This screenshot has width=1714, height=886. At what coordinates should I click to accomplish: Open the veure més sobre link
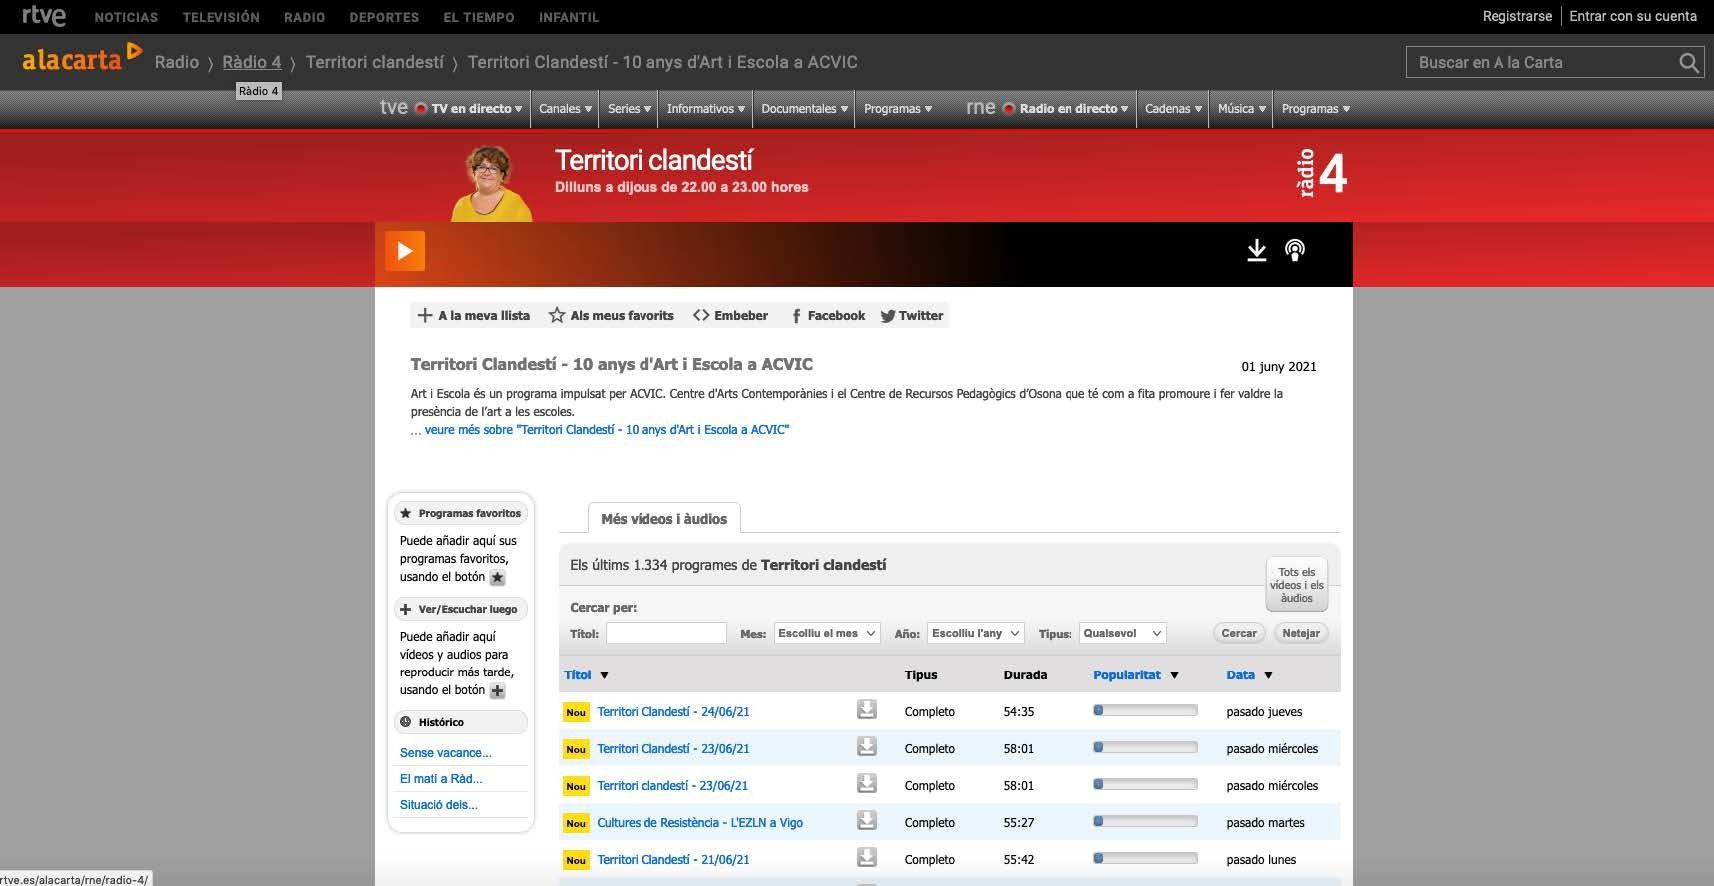click(x=606, y=430)
